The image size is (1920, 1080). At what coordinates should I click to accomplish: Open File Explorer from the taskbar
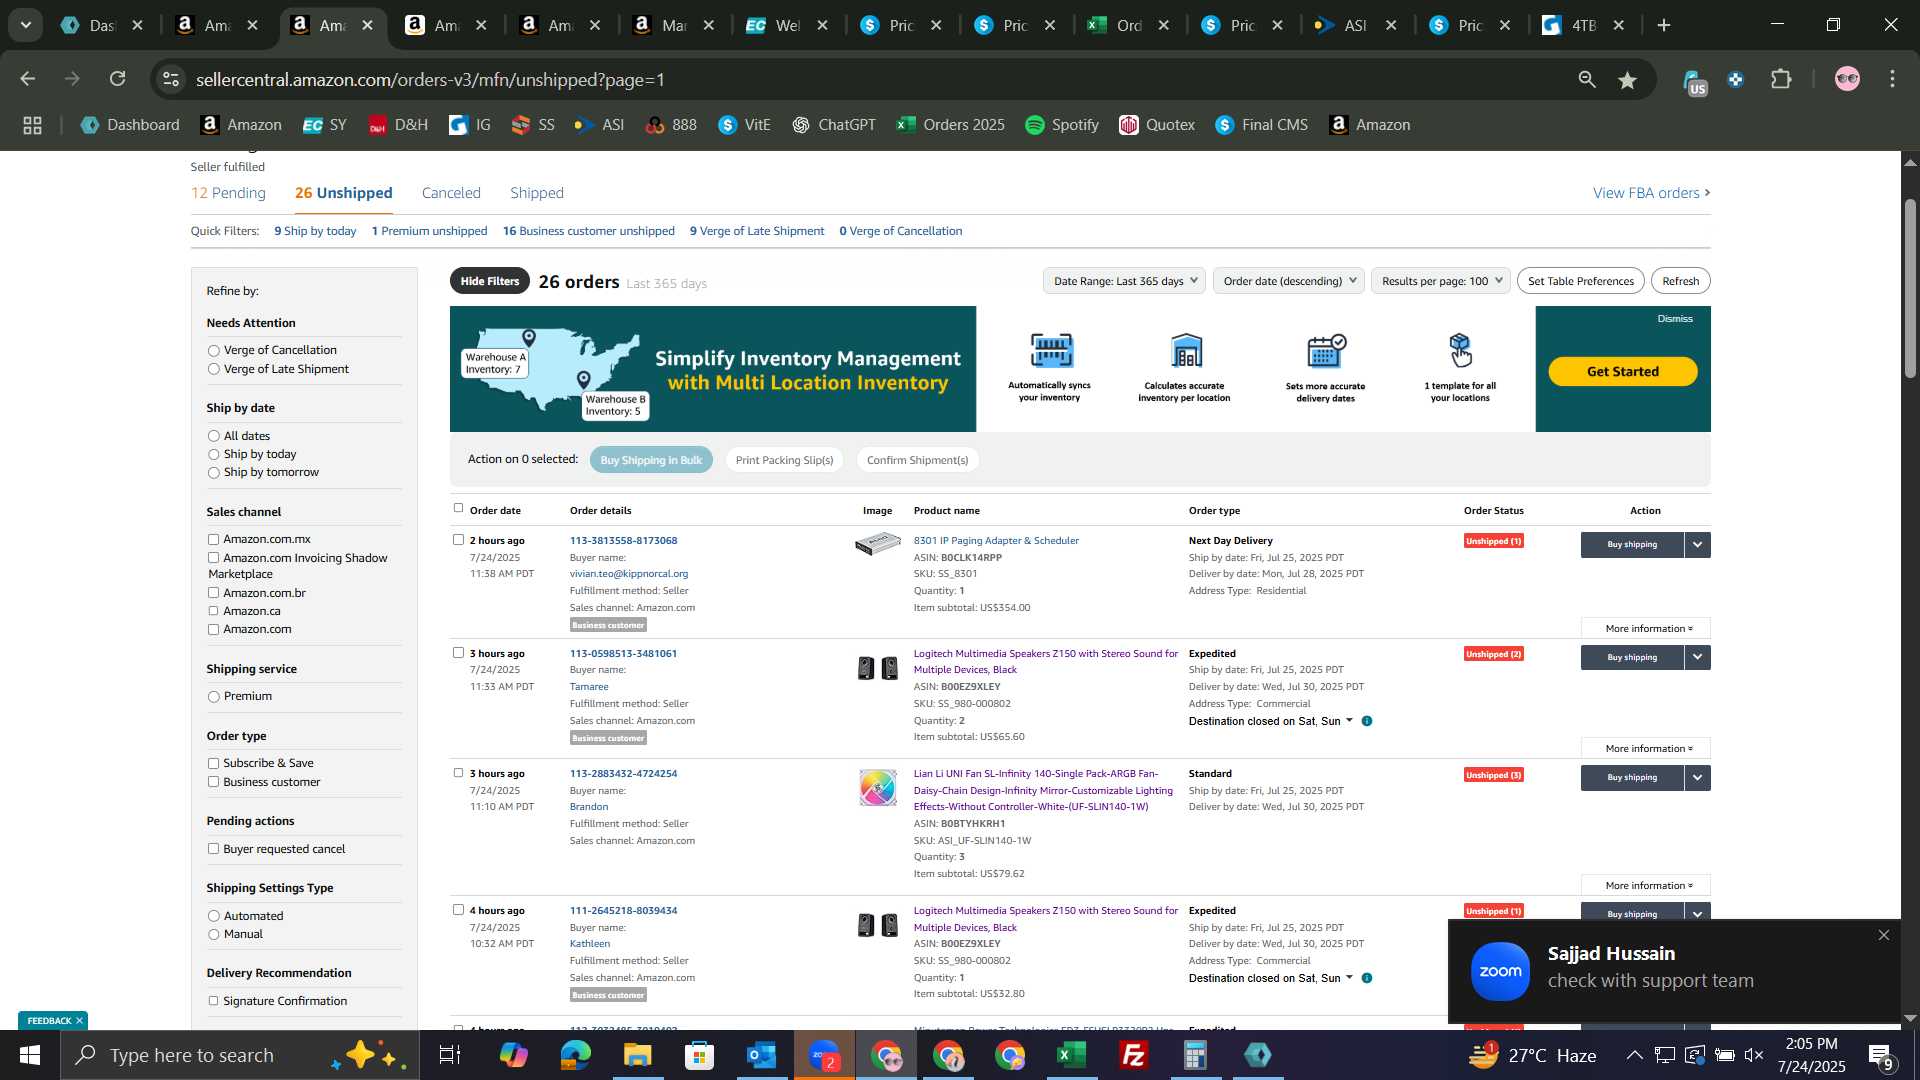pos(637,1055)
